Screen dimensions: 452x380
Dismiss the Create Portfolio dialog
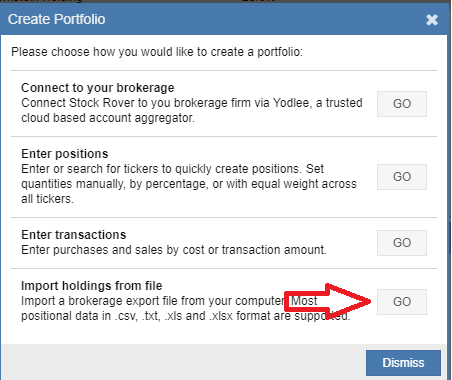coord(403,363)
